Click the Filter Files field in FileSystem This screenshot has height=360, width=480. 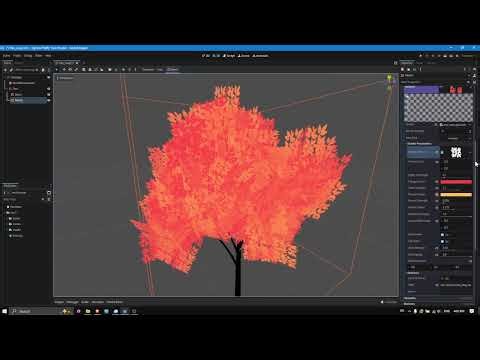point(23,199)
